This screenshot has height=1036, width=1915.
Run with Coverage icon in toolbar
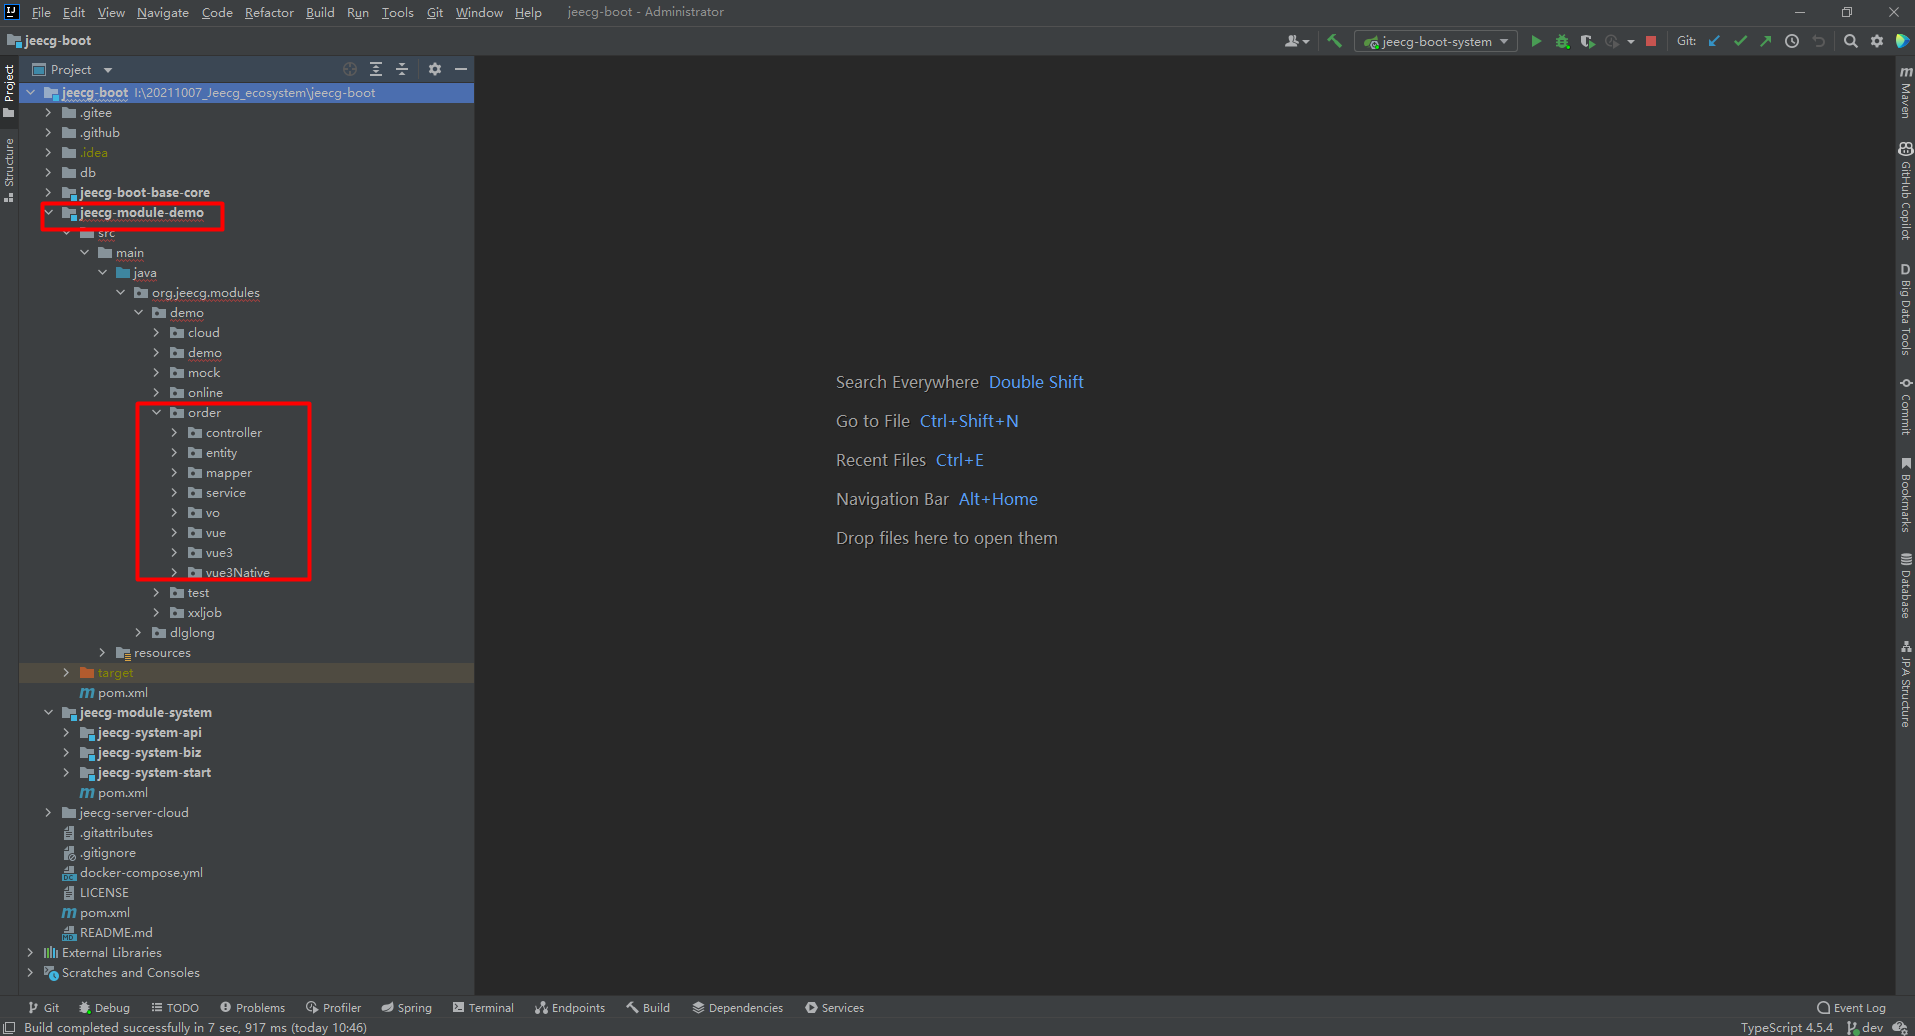1587,41
